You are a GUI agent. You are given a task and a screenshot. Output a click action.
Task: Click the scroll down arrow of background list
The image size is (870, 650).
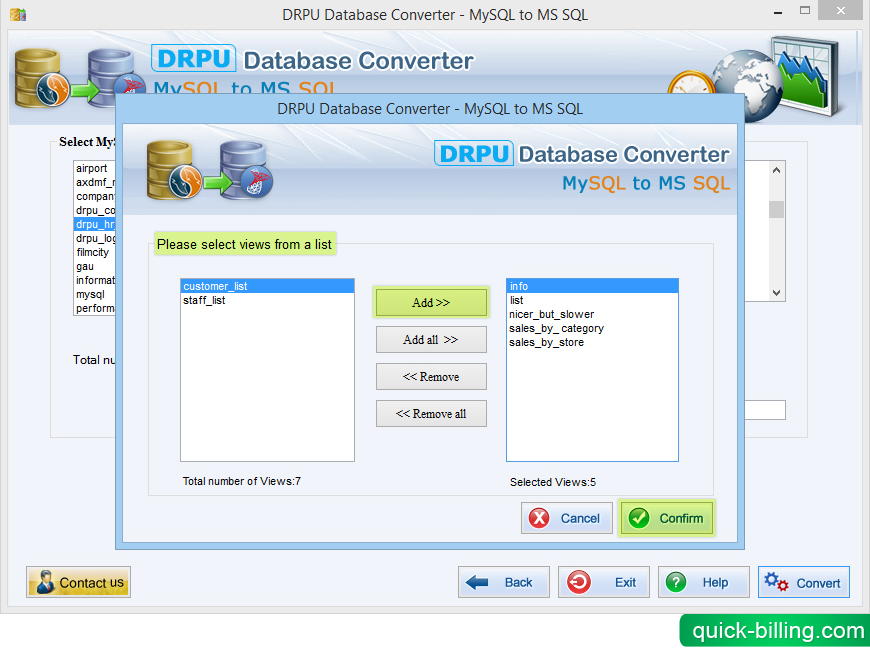coord(776,293)
